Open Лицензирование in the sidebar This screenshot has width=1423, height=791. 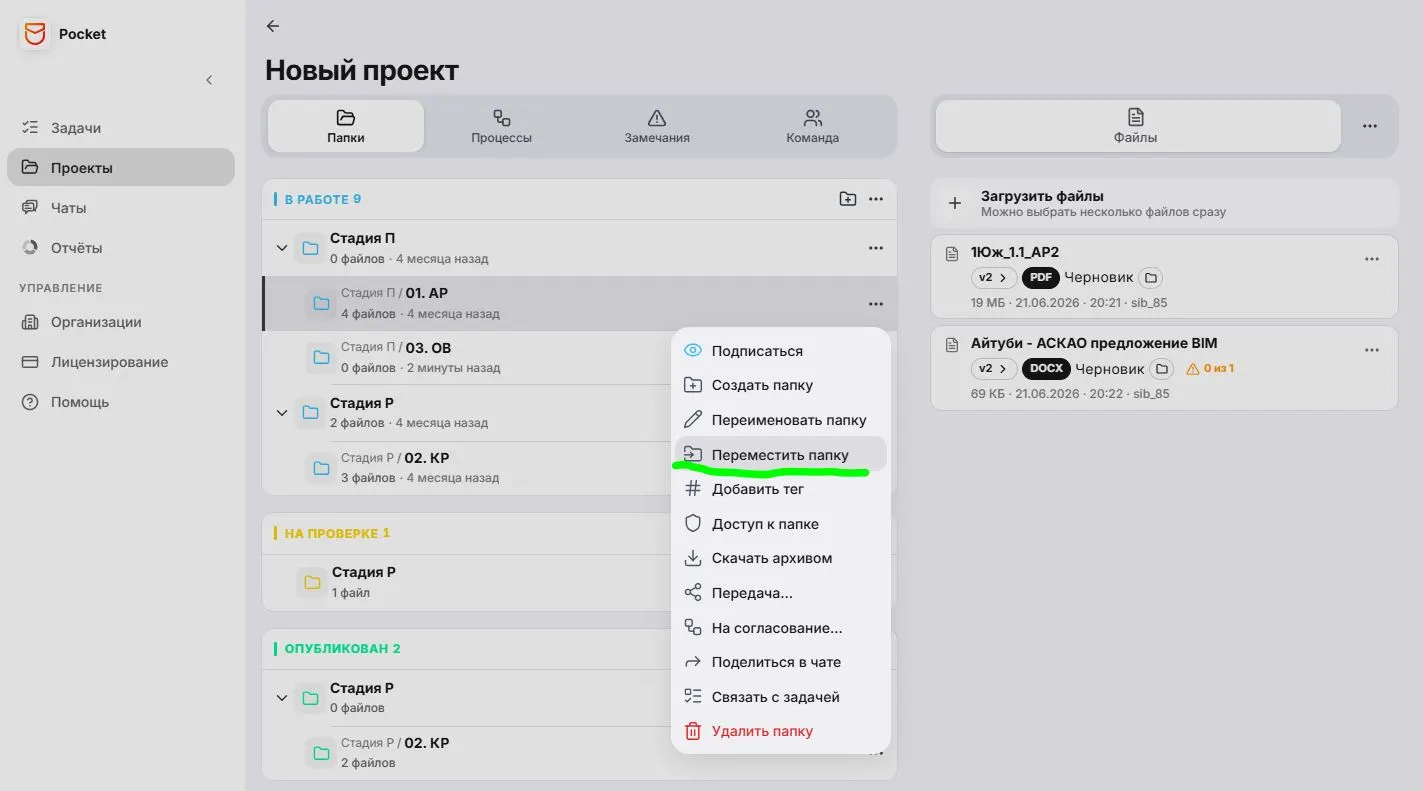coord(121,362)
